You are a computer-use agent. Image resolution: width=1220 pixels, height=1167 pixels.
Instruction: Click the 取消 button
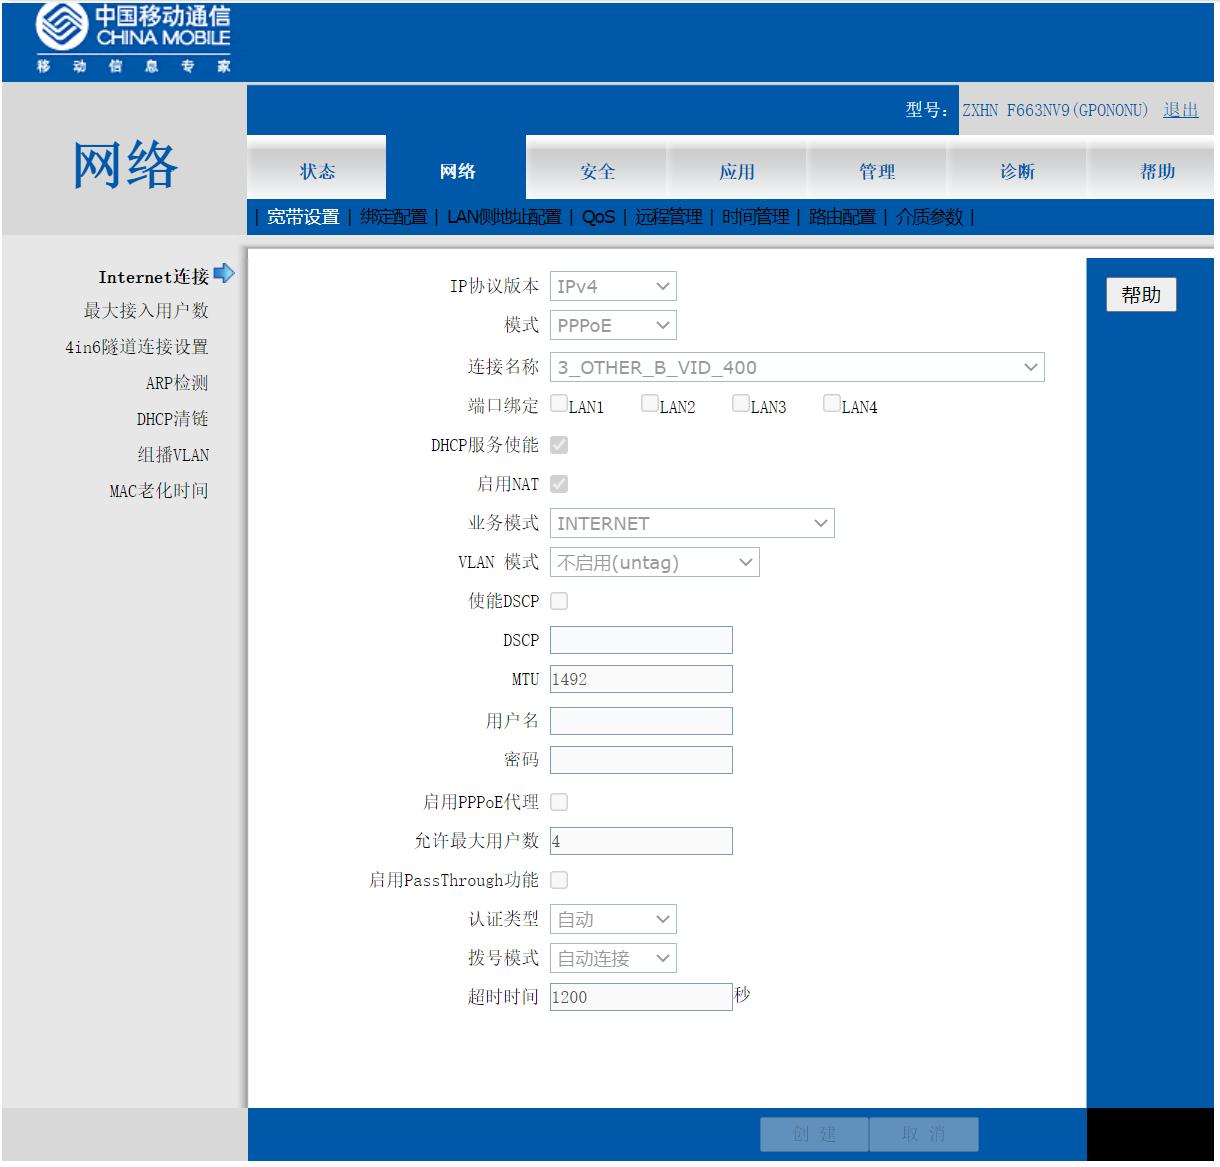(923, 1134)
